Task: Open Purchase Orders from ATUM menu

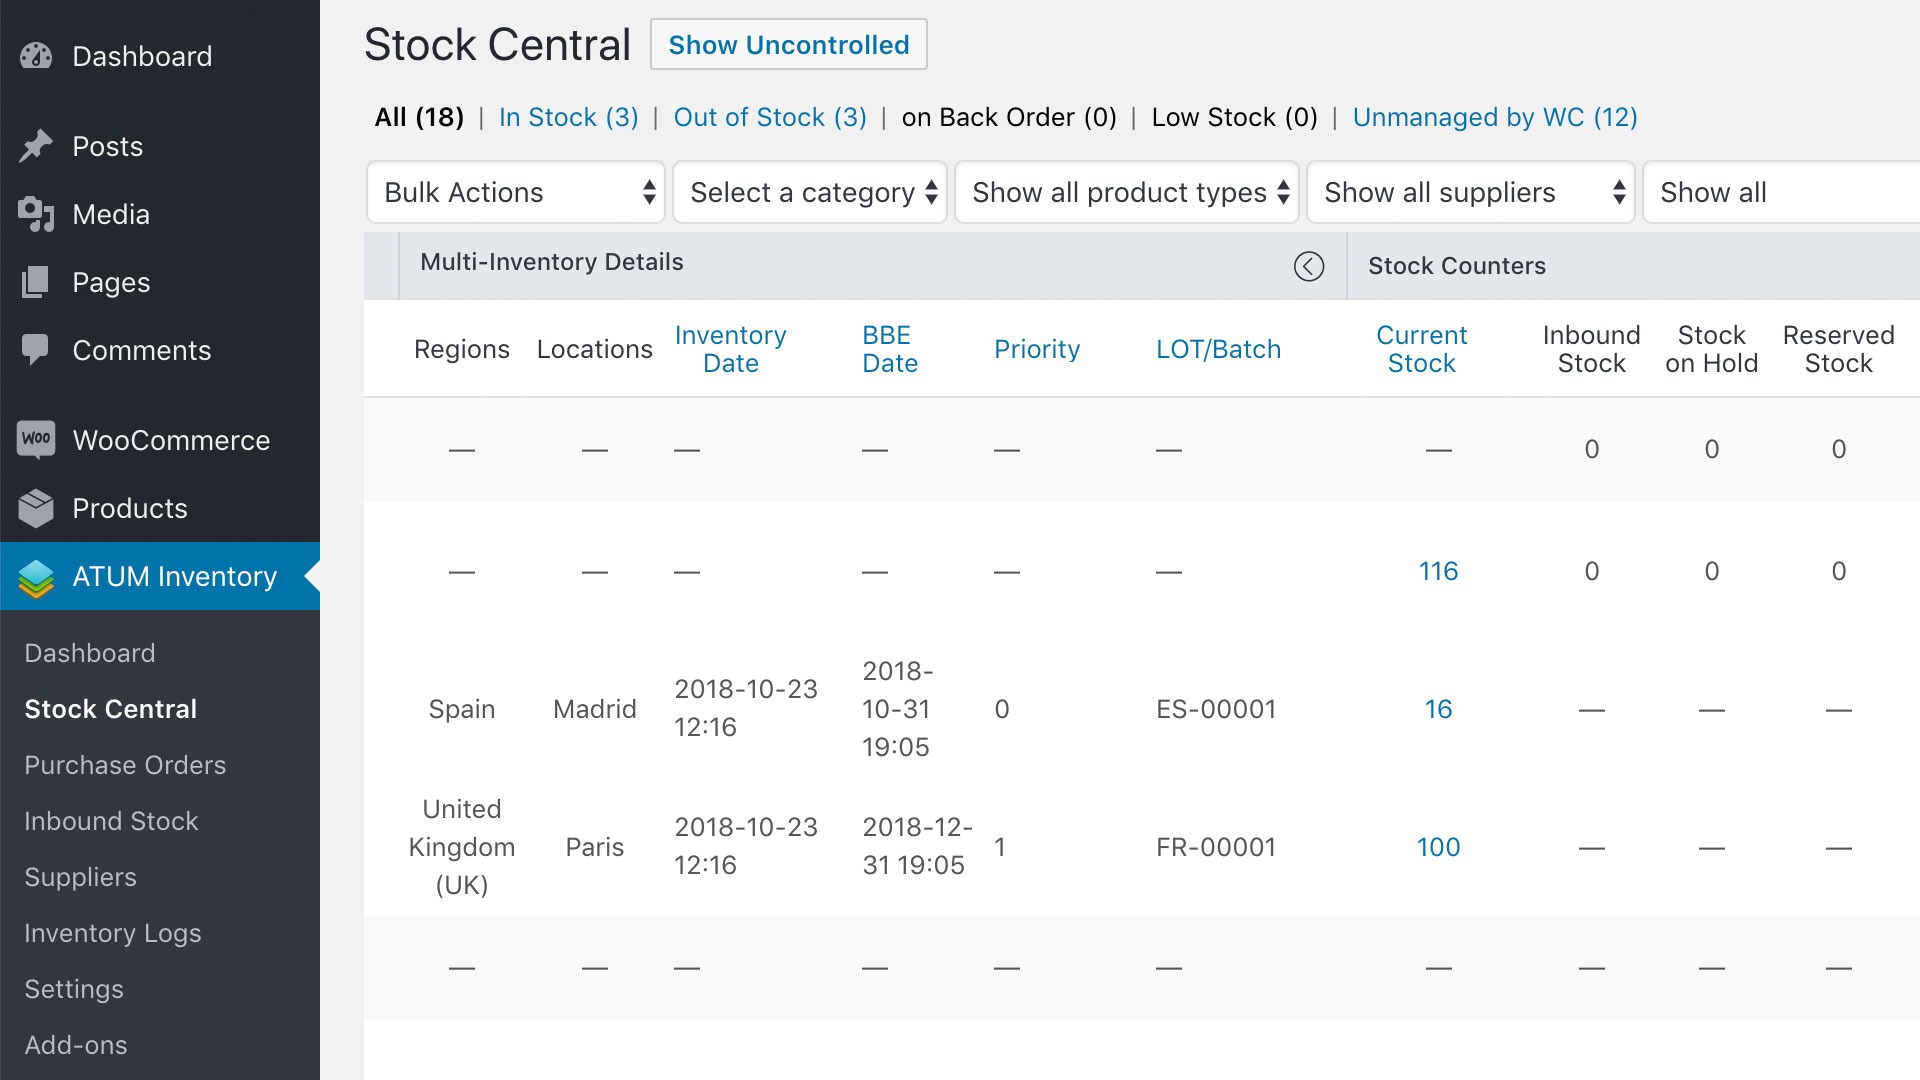Action: (x=124, y=765)
